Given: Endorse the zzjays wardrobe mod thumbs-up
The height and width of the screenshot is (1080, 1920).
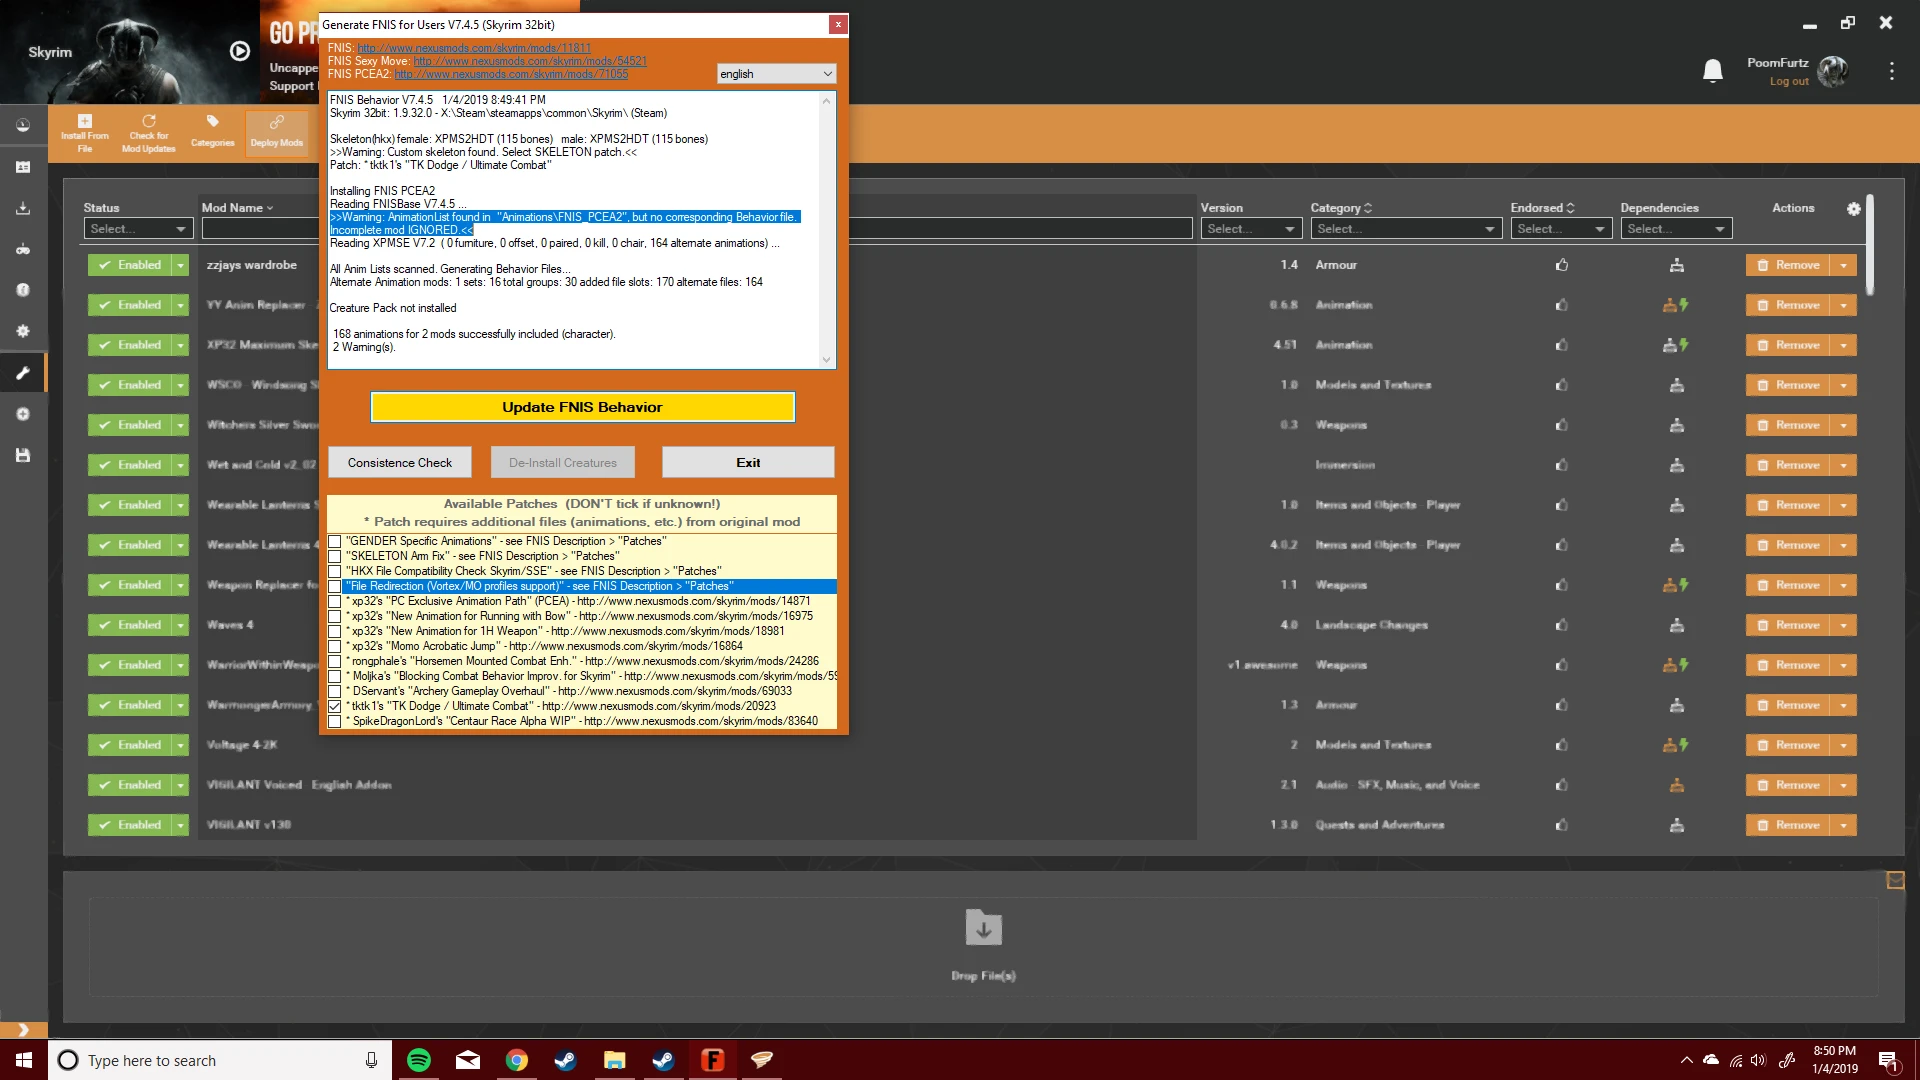Looking at the screenshot, I should pyautogui.click(x=1561, y=265).
